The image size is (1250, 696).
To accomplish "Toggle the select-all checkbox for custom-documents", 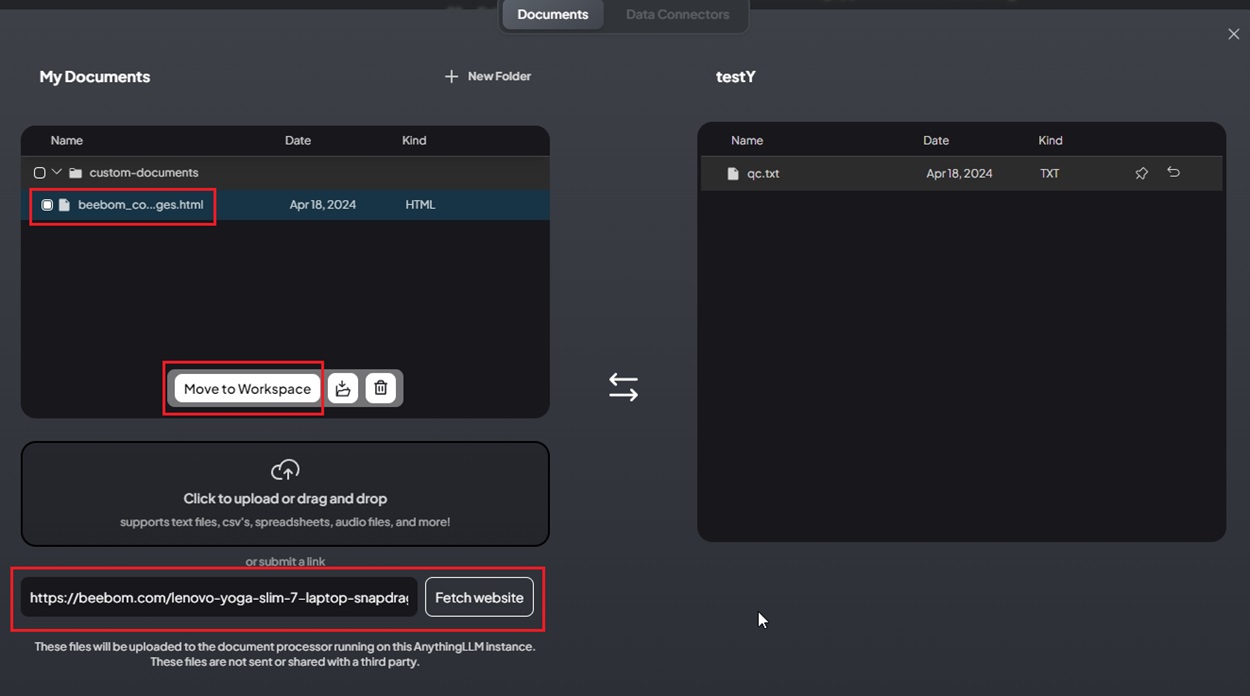I will coord(39,172).
